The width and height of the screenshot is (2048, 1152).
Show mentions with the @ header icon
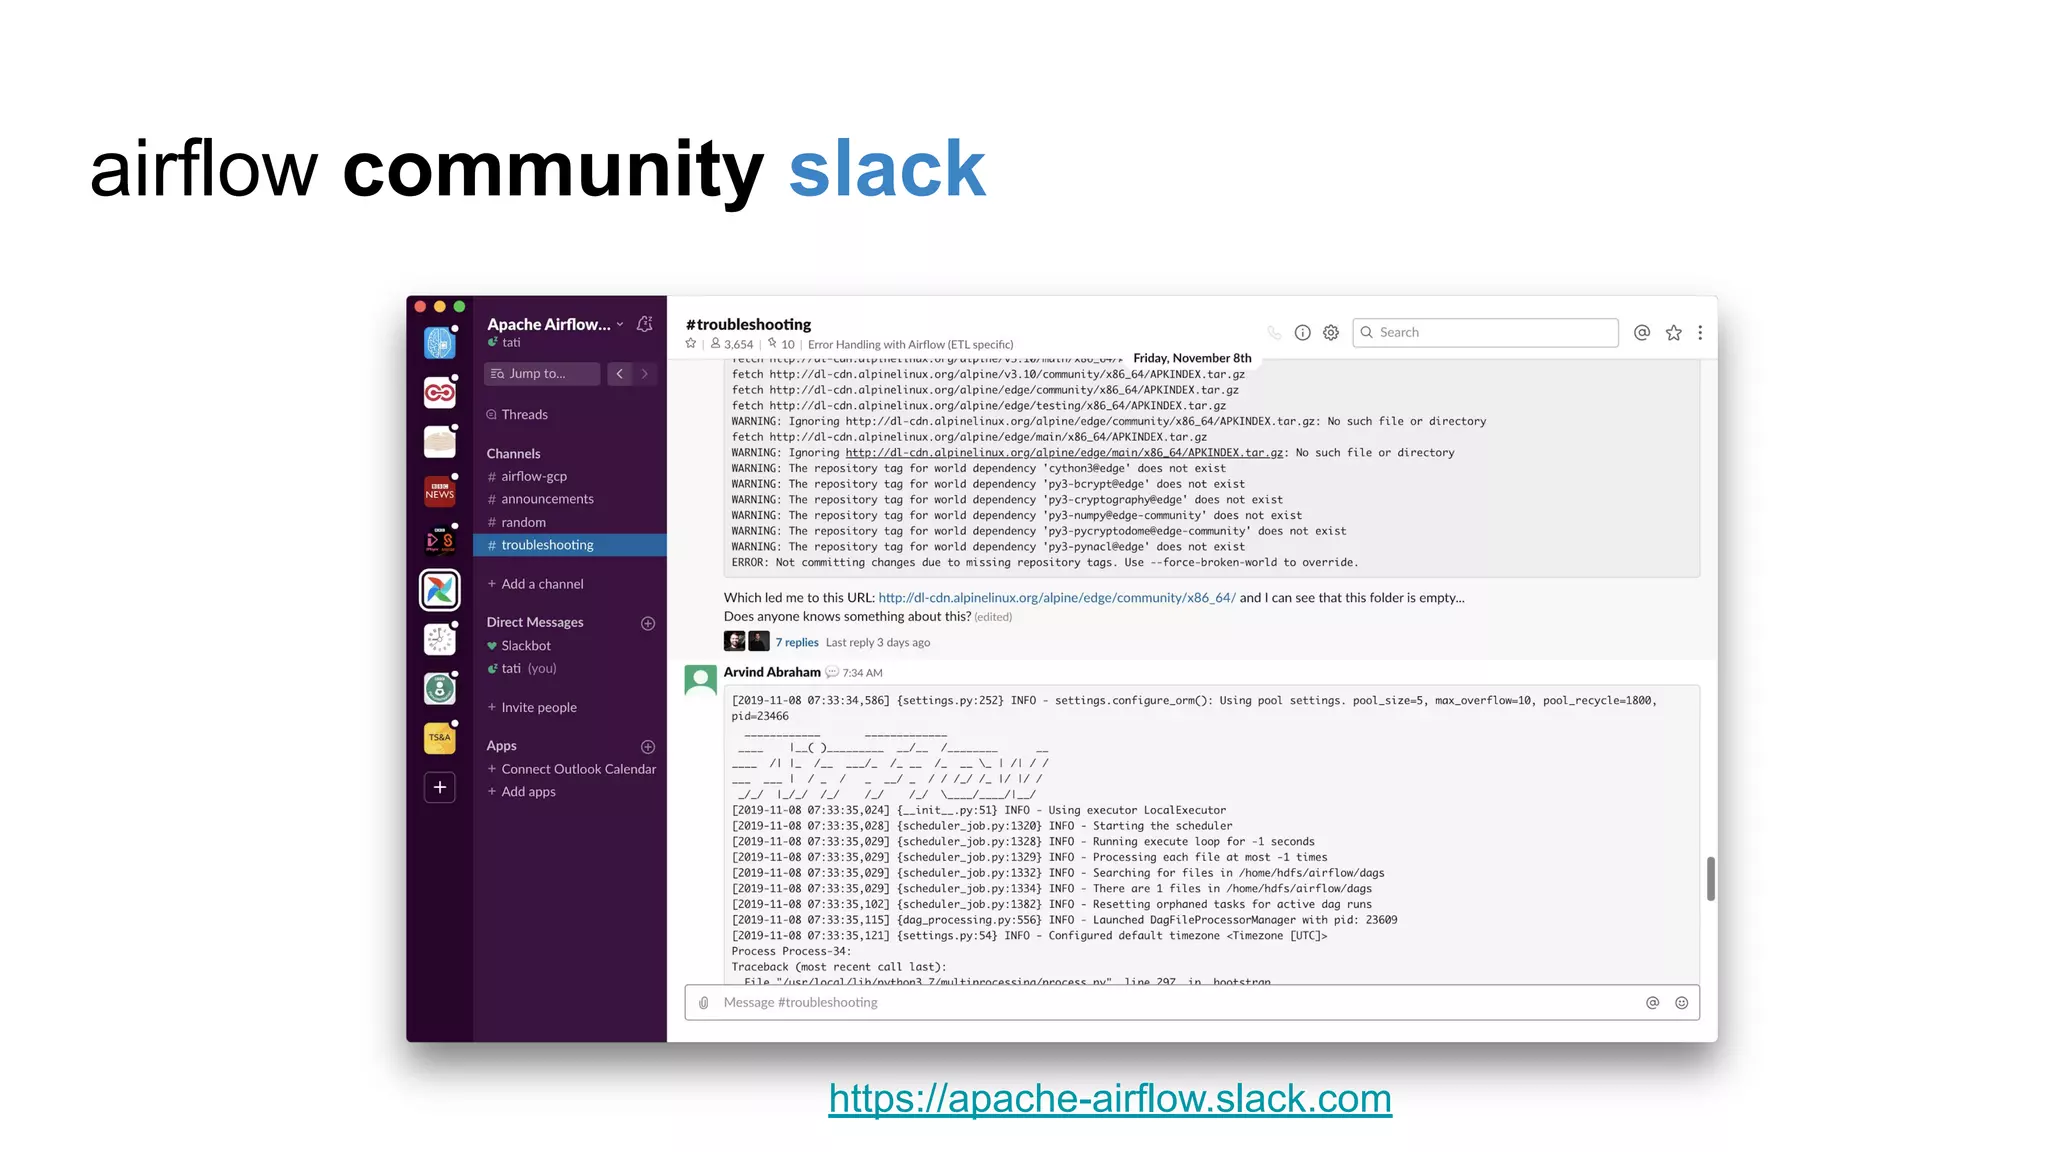pyautogui.click(x=1642, y=333)
